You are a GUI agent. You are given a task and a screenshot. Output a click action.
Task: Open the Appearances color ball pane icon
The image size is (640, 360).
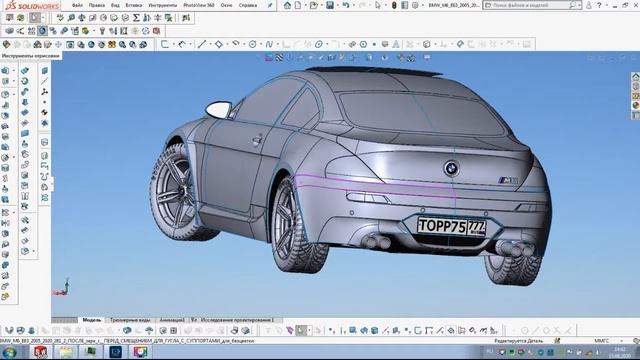(636, 106)
